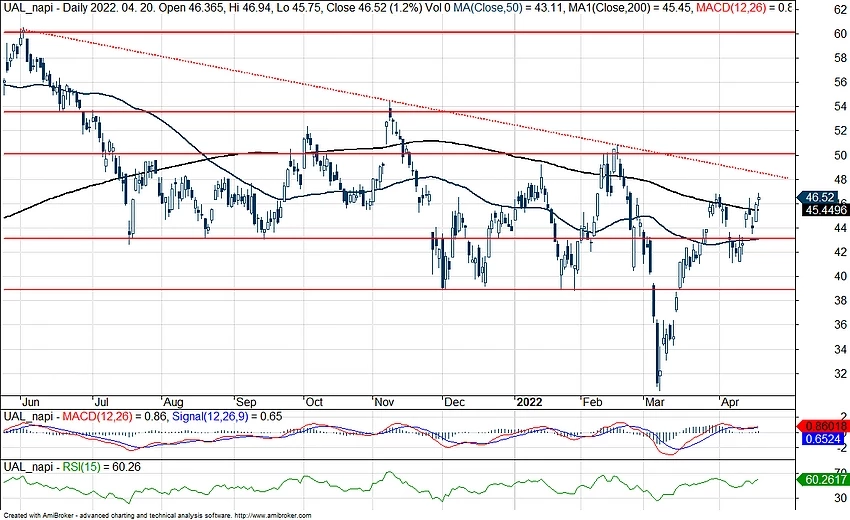Click the 54 price axis label
Viewport: 850px width, 520px height.
(840, 107)
